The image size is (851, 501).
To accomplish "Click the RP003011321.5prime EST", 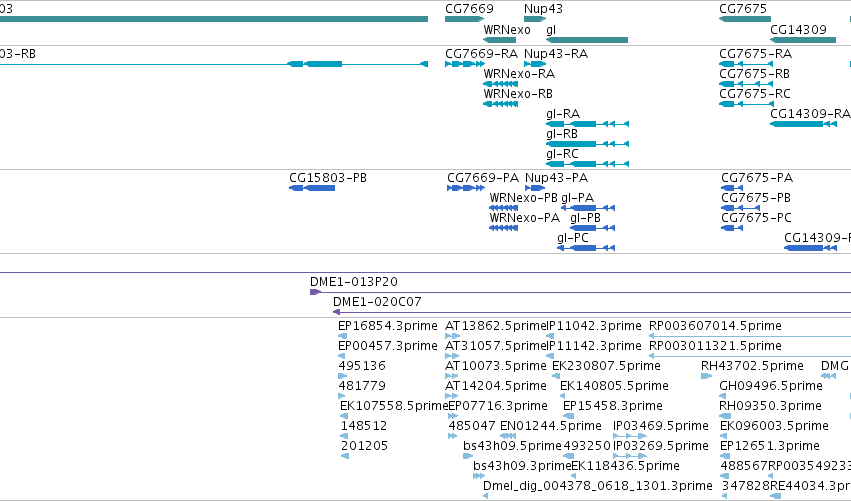I will (x=750, y=357).
